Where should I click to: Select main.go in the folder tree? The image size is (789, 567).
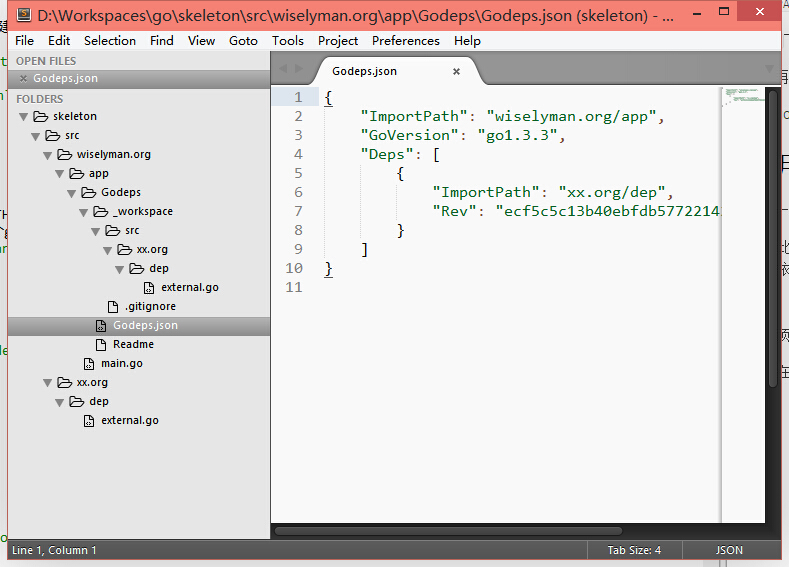[x=122, y=364]
